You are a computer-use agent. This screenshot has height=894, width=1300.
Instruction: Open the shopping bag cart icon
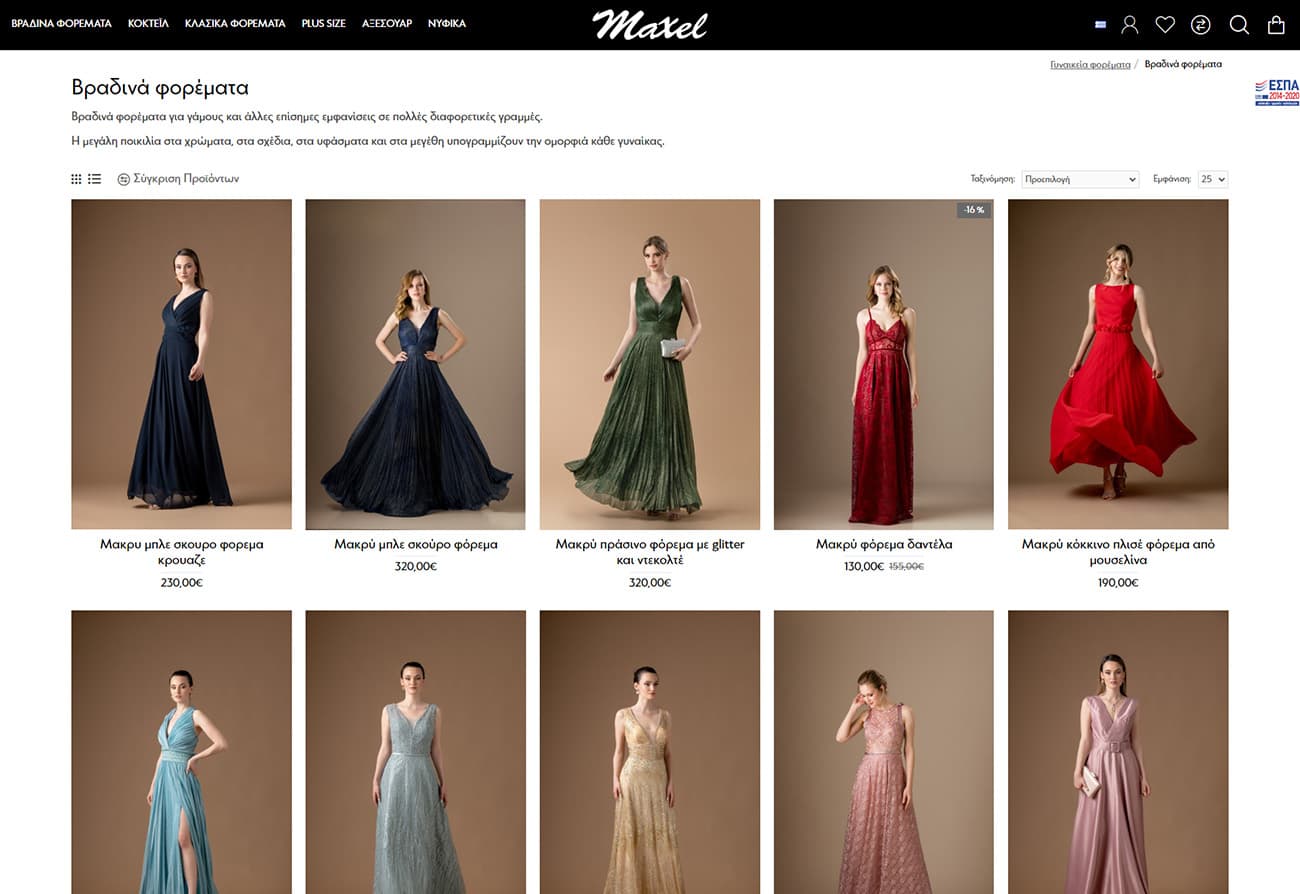pyautogui.click(x=1276, y=25)
